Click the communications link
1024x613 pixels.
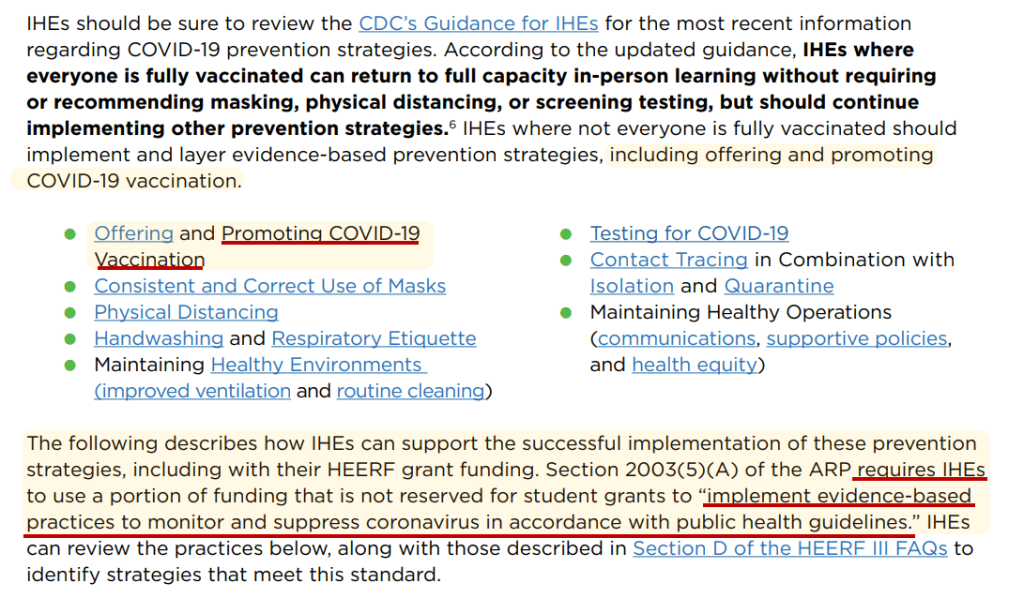(x=676, y=338)
